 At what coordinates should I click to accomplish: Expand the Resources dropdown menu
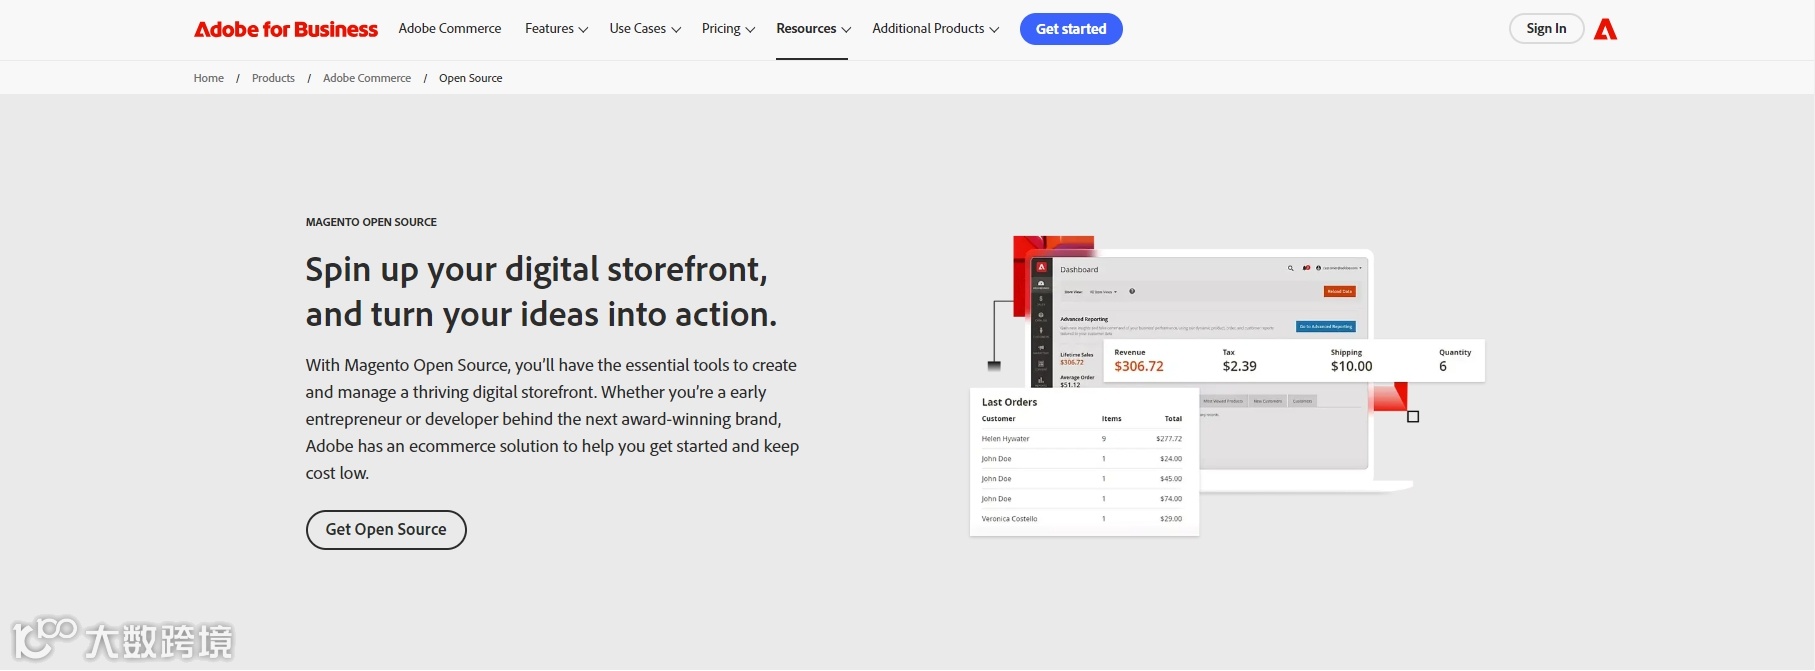click(x=813, y=28)
